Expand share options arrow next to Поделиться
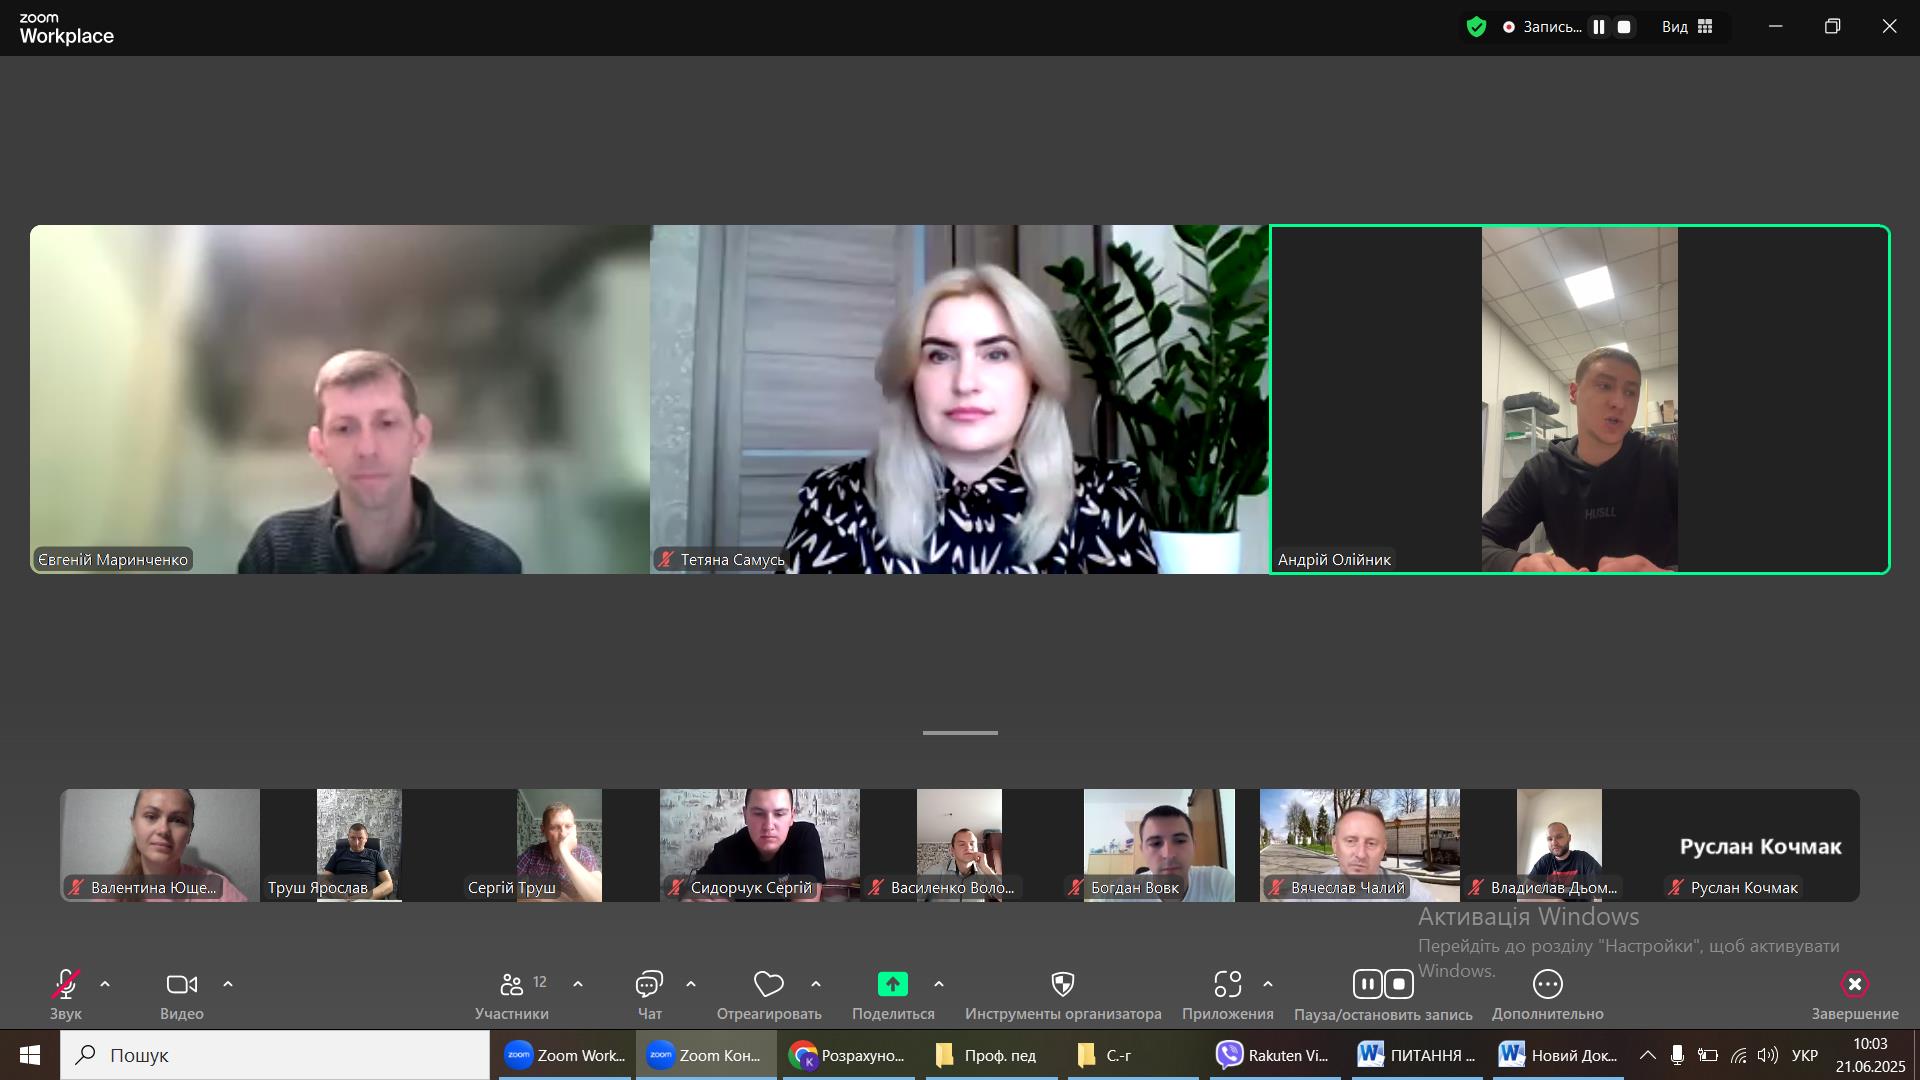 click(x=939, y=985)
